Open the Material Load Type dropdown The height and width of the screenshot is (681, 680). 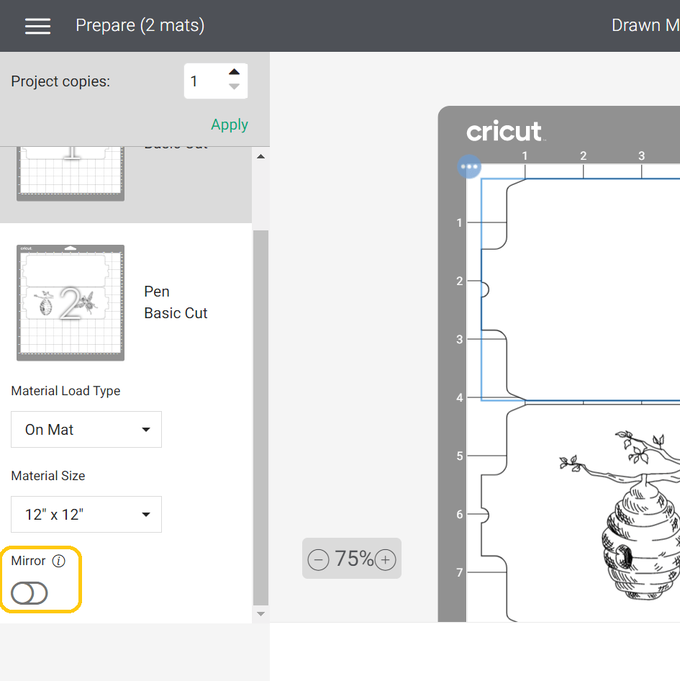(86, 429)
